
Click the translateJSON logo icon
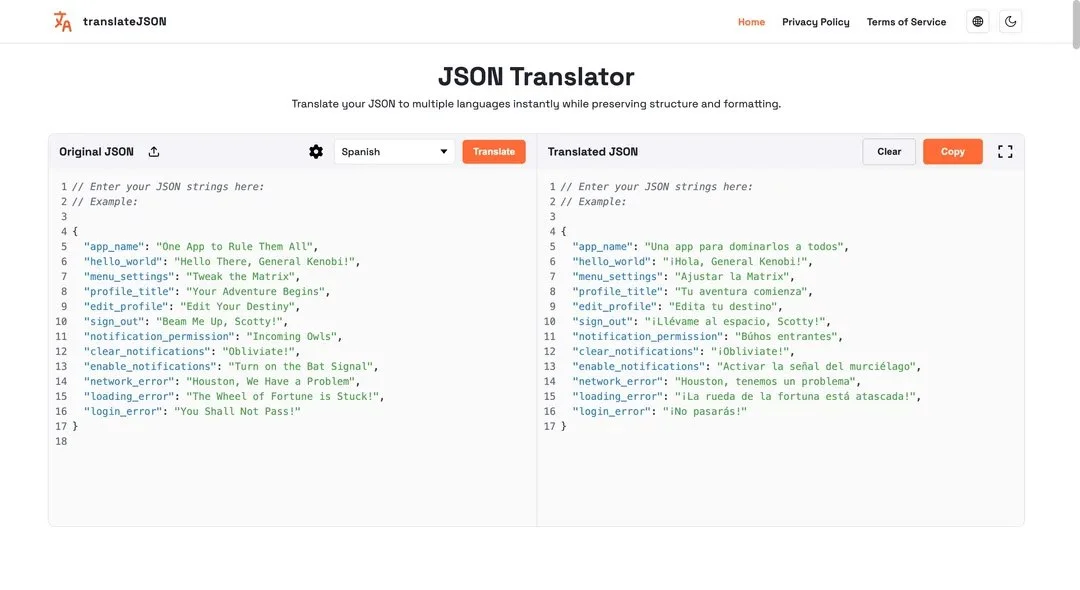point(63,22)
